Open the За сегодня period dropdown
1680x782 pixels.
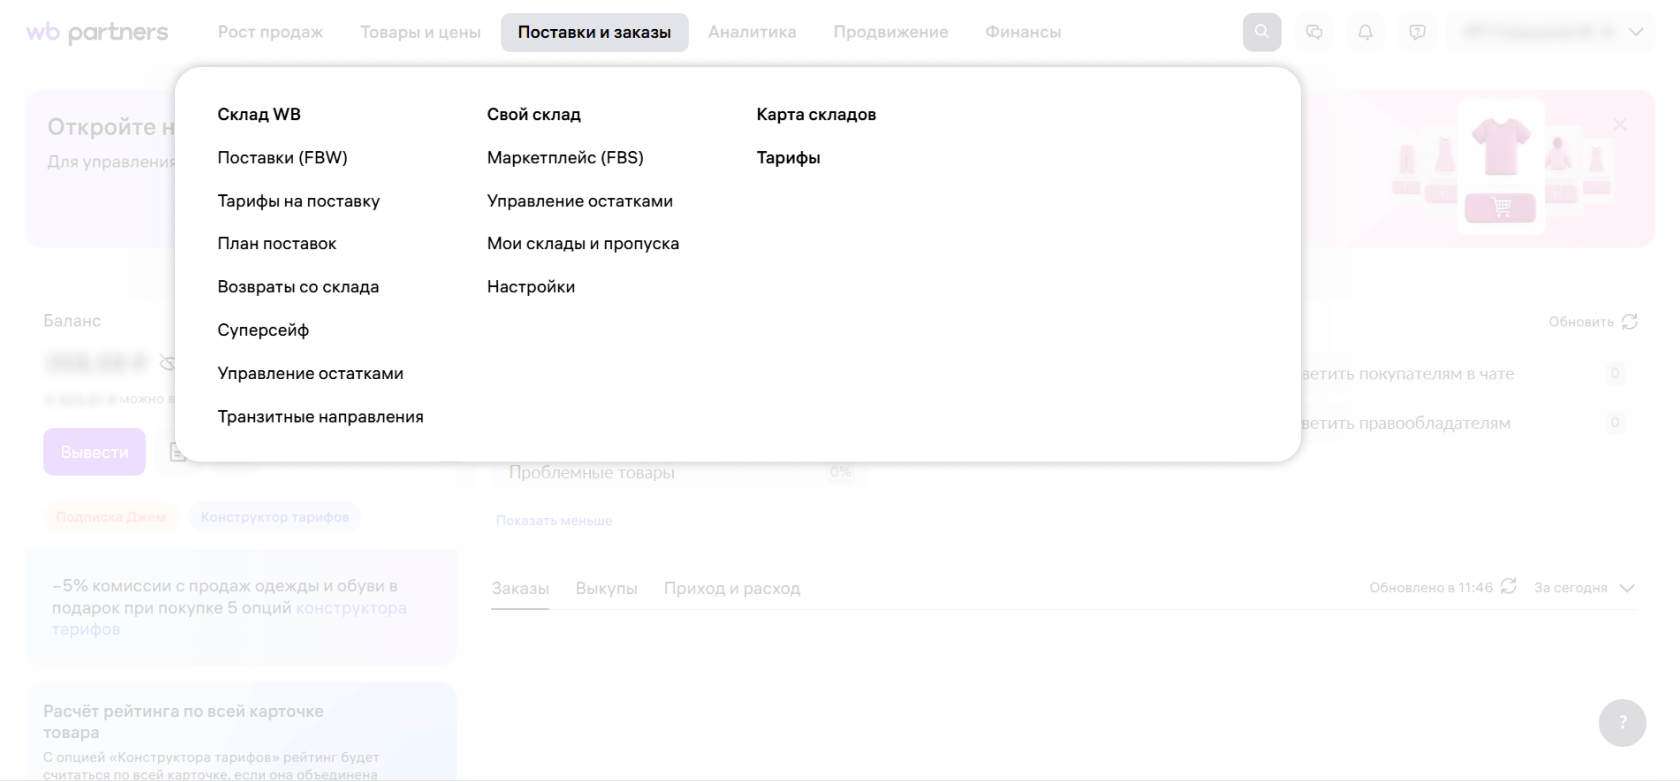1585,588
